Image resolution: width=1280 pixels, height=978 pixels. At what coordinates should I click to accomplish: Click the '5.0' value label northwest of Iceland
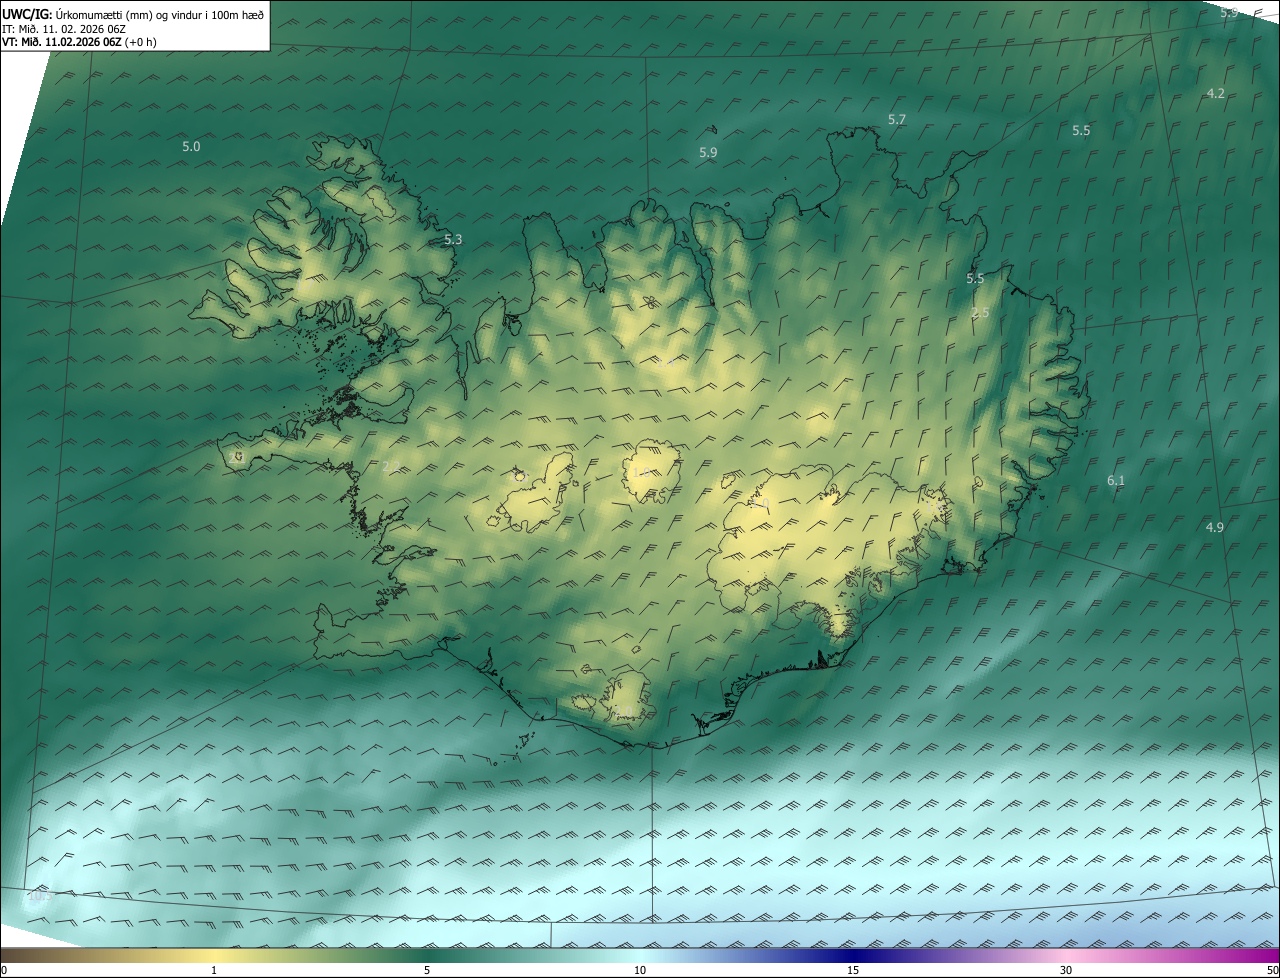(191, 146)
